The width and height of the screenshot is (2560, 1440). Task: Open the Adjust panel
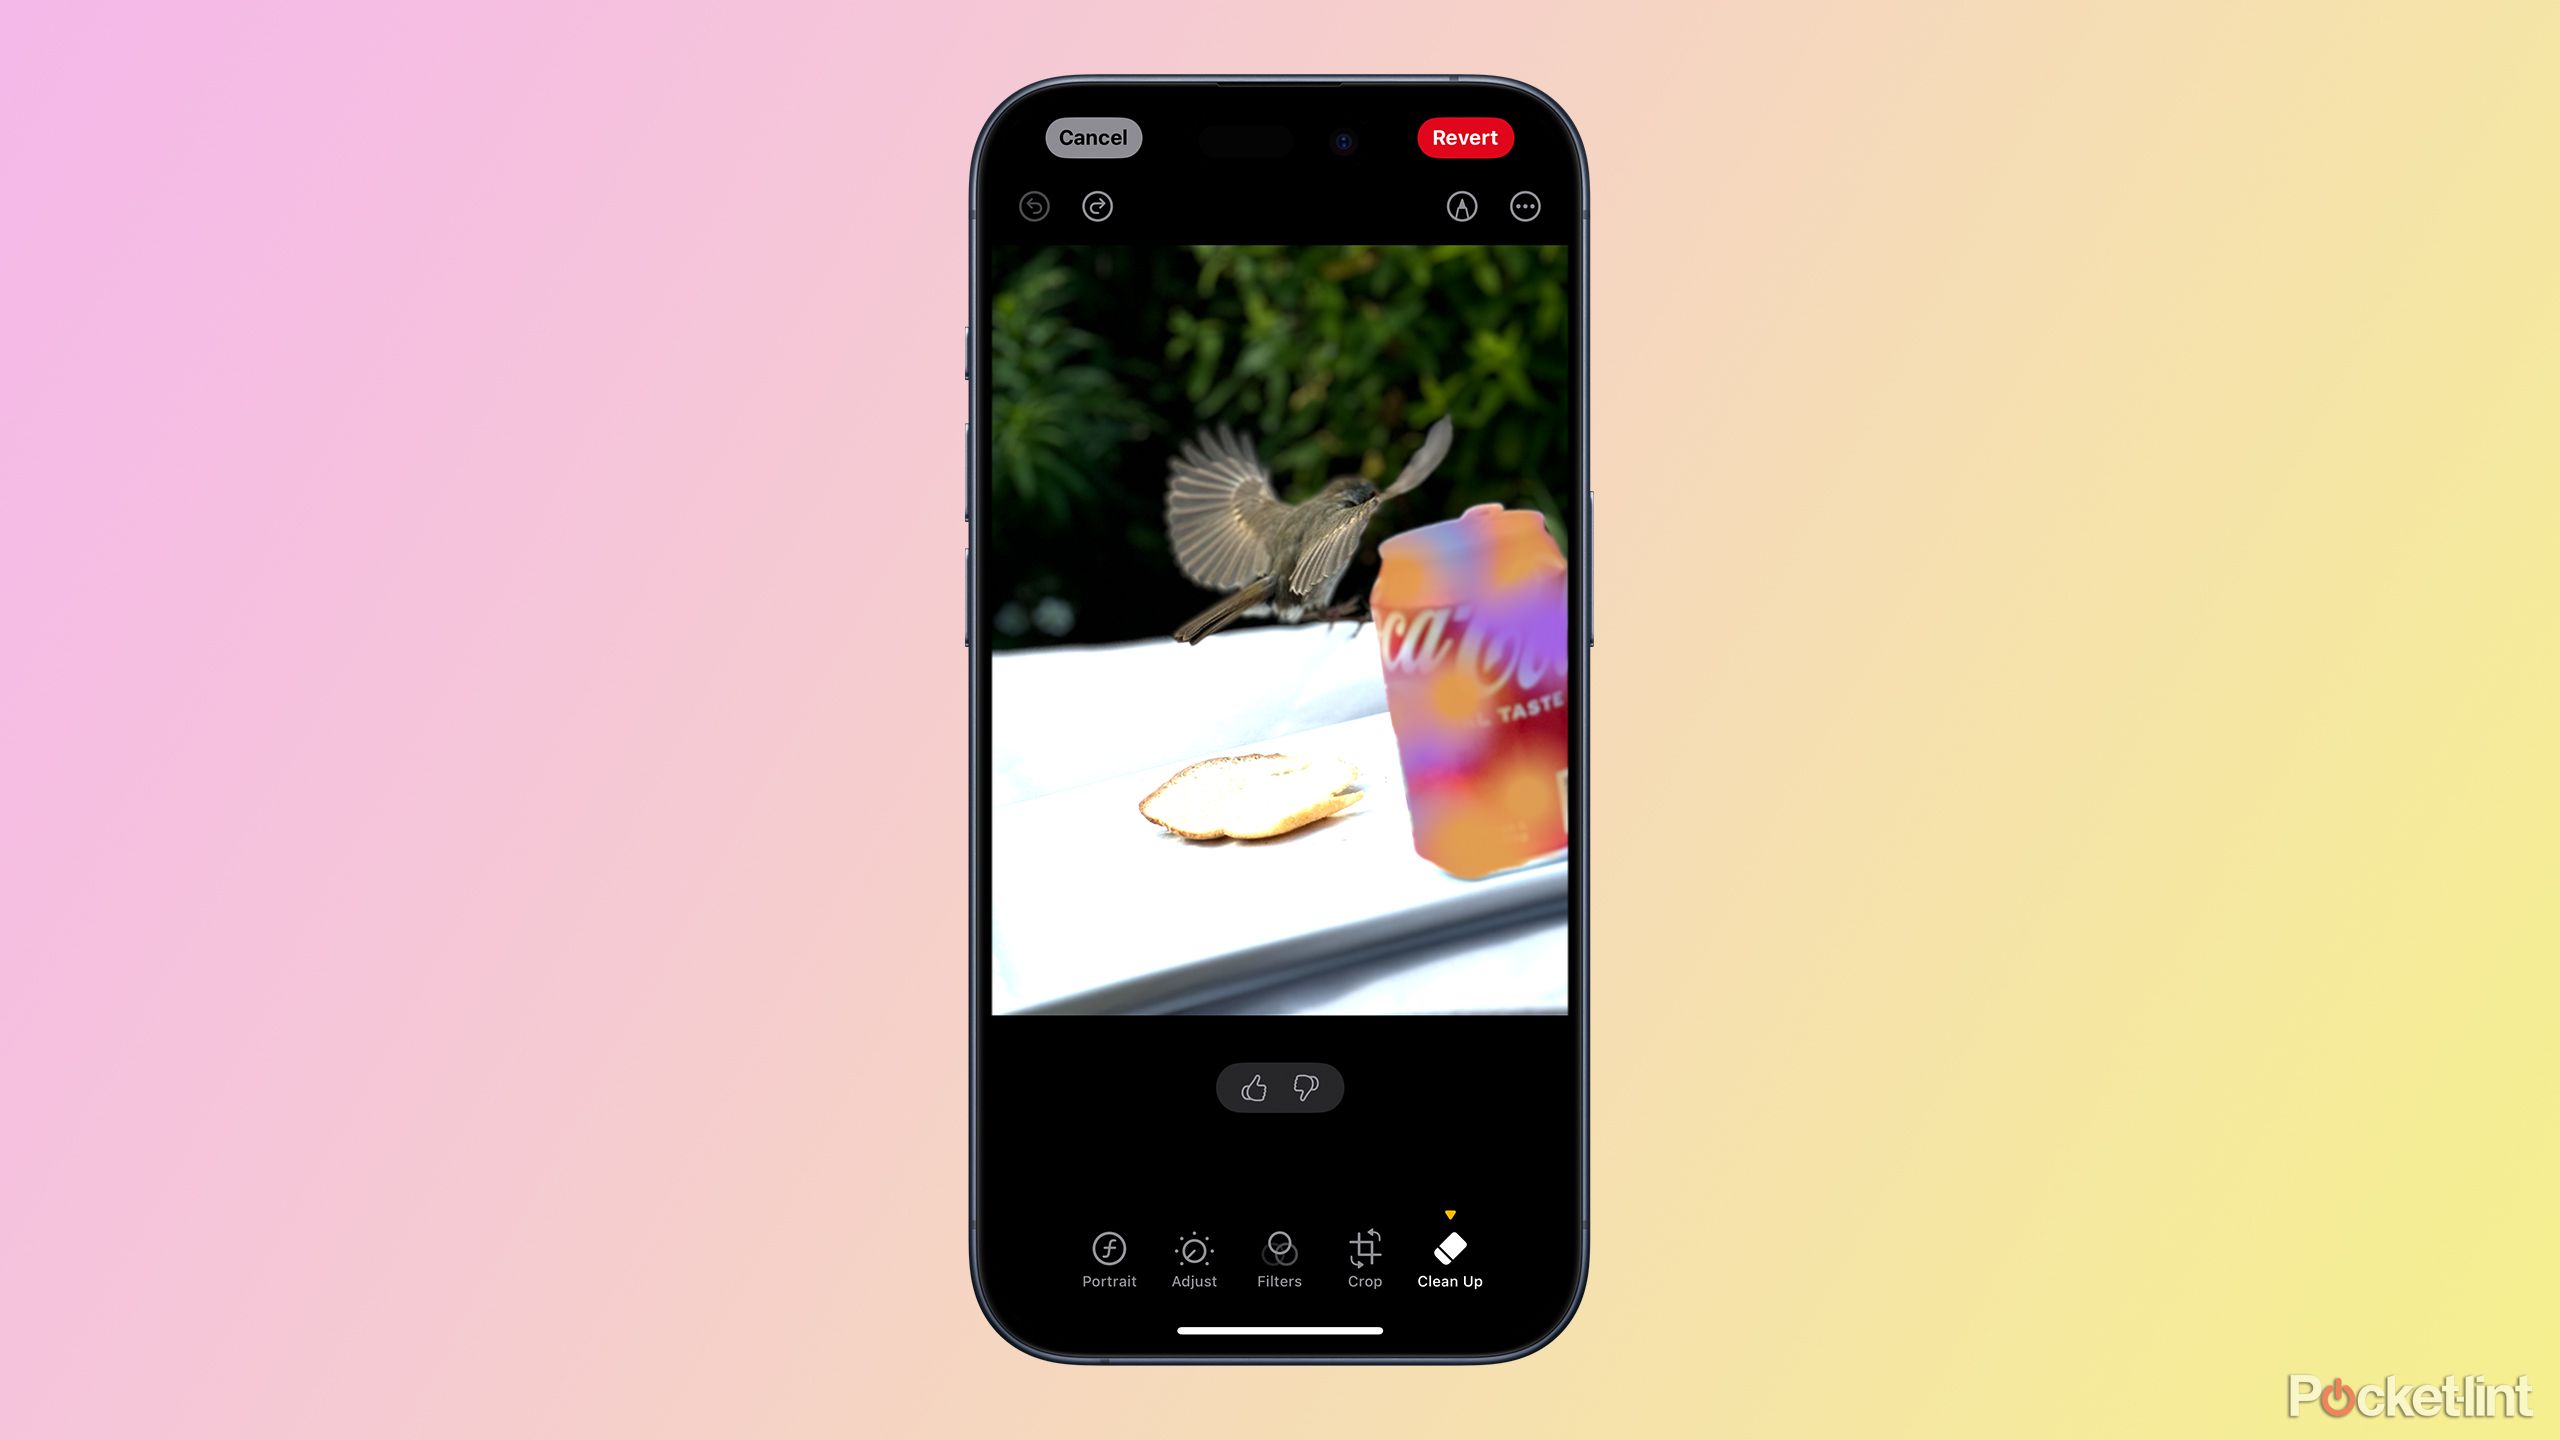[1194, 1257]
